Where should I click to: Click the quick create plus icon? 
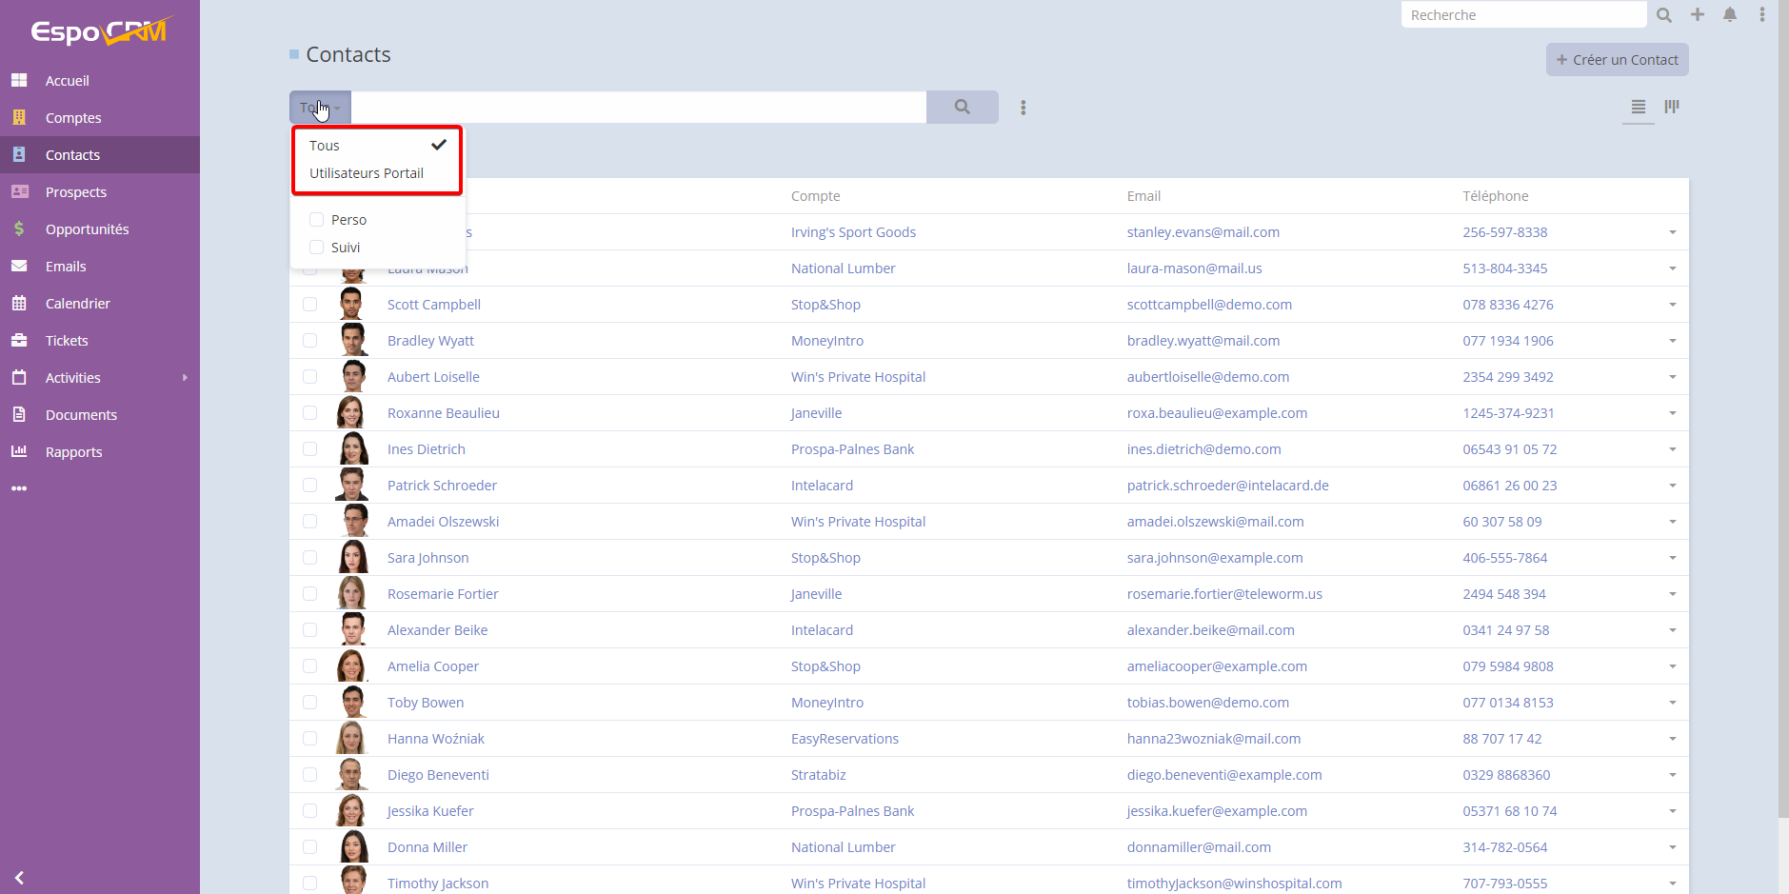coord(1697,15)
